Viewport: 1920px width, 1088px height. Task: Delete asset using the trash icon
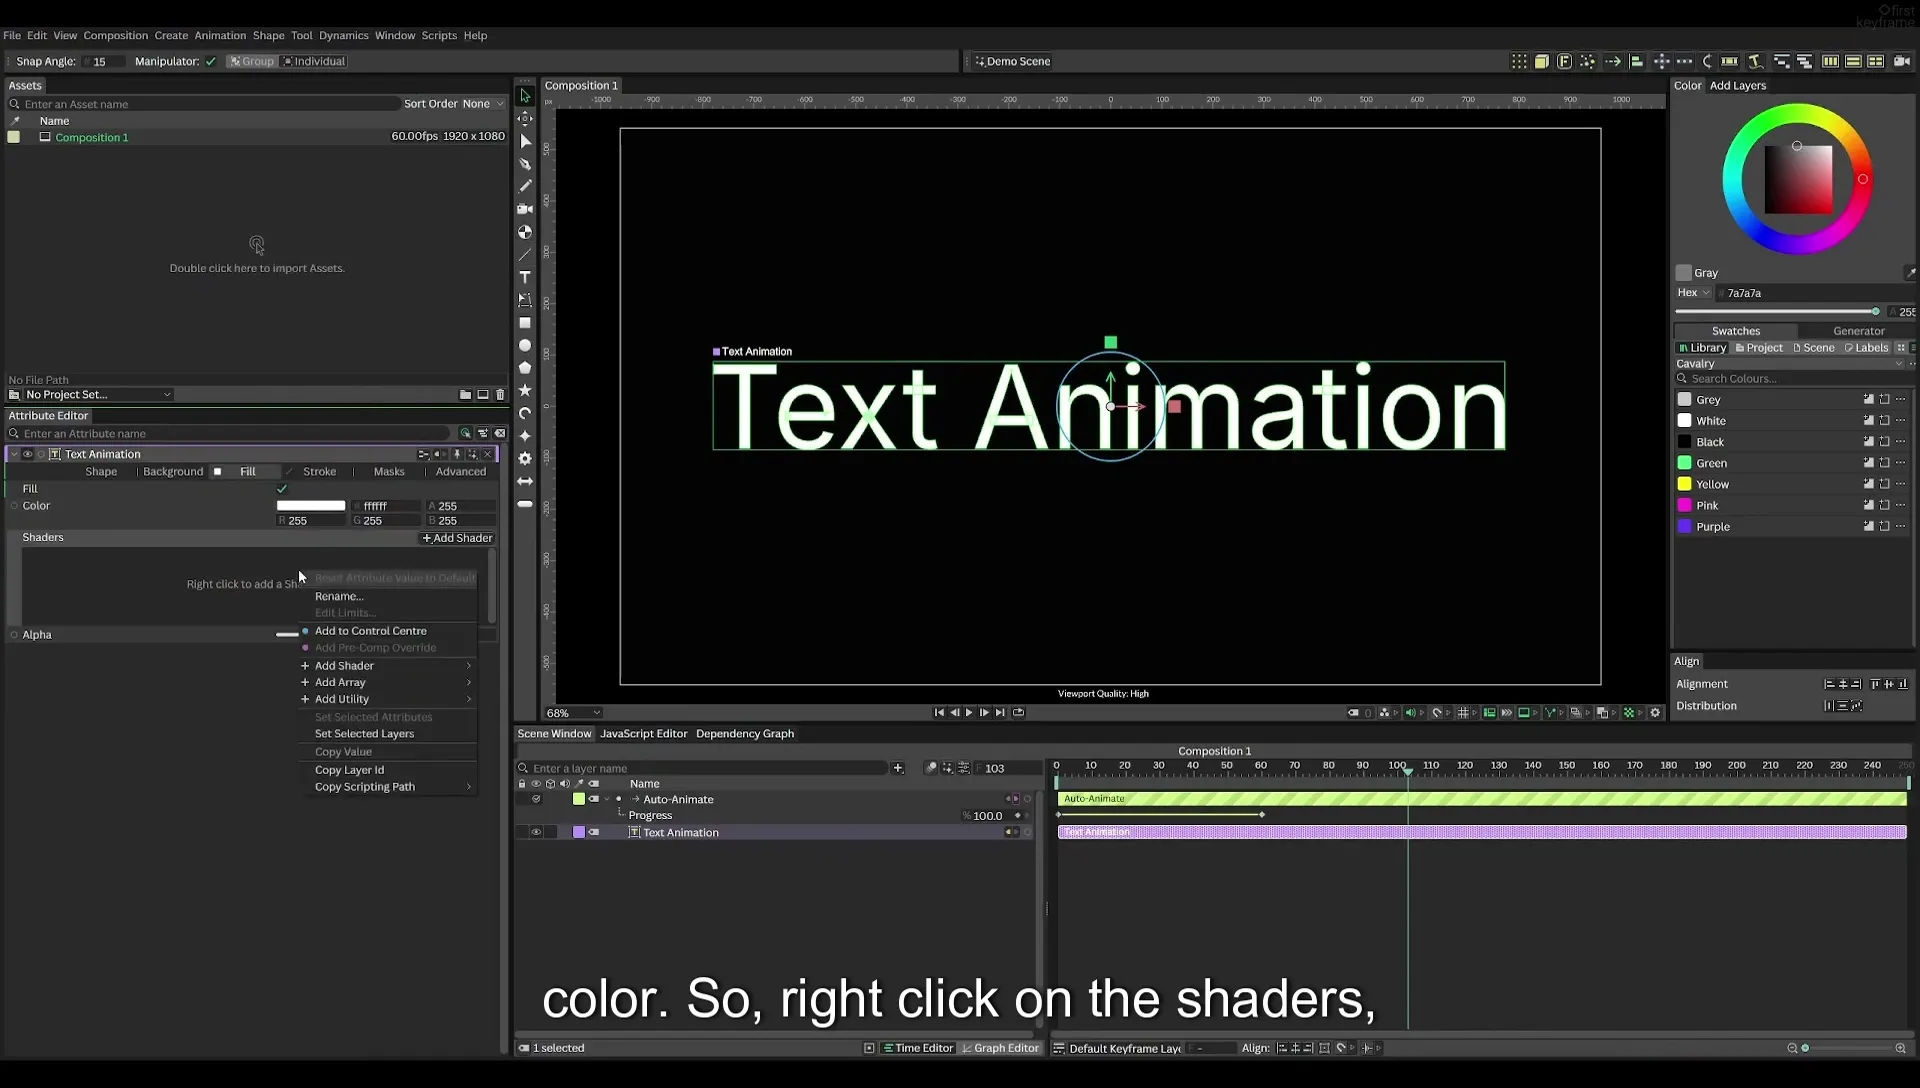coord(500,395)
